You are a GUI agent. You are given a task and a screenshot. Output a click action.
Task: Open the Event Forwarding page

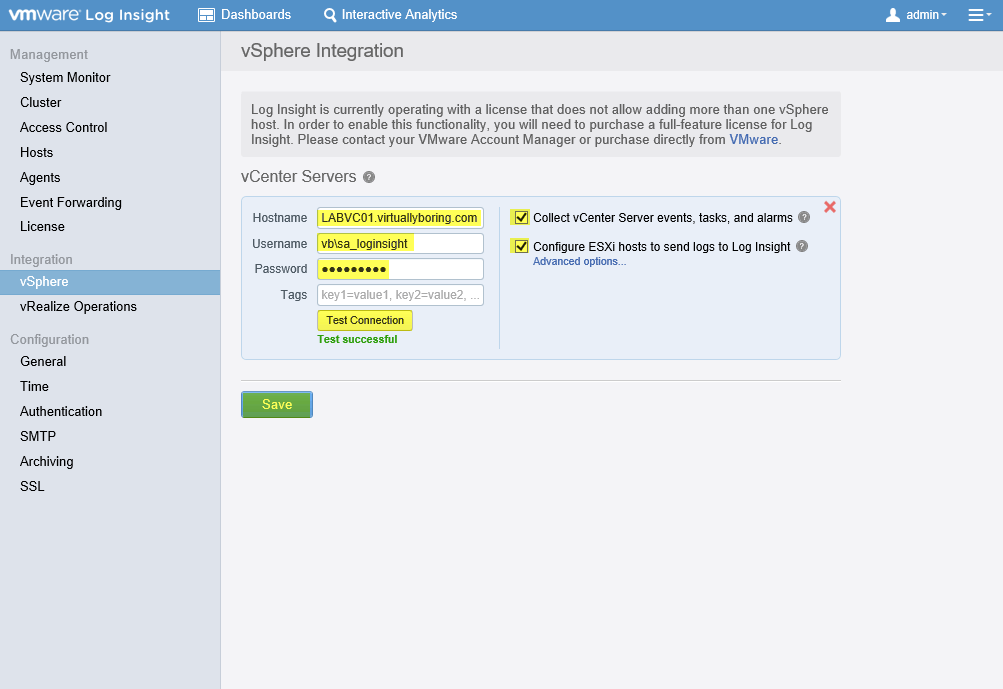click(70, 202)
